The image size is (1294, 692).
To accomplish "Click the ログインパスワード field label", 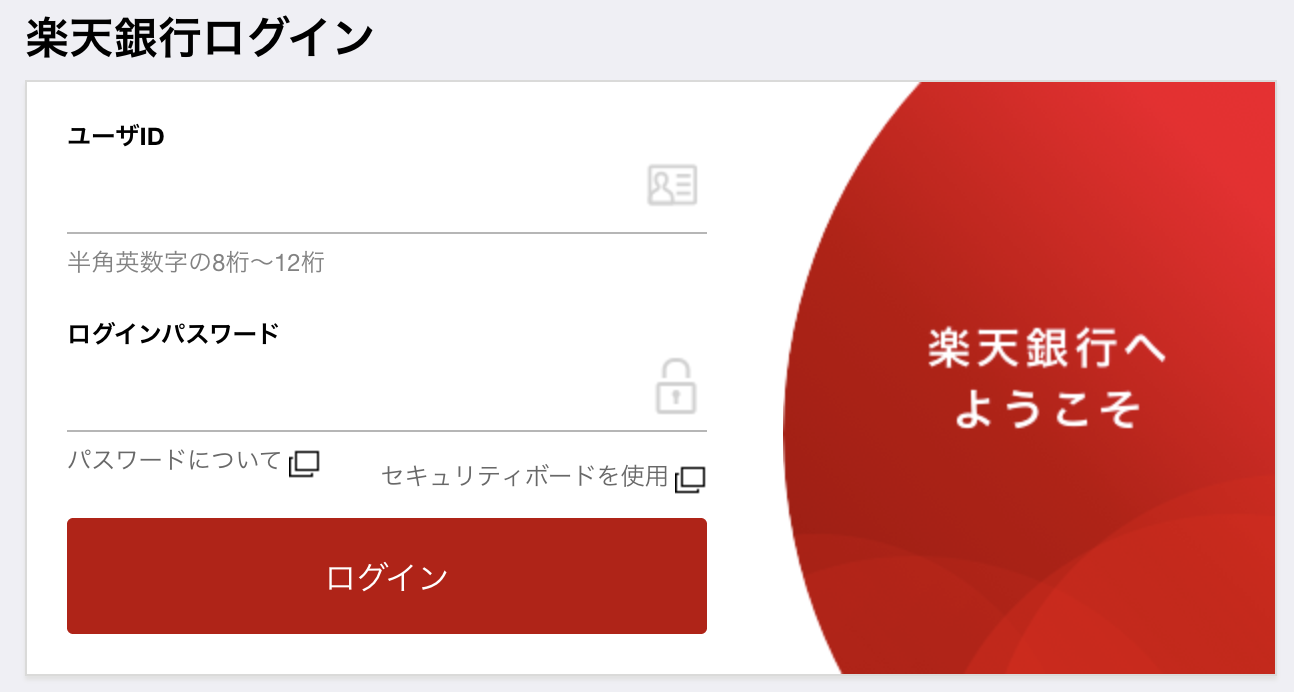I will (x=173, y=335).
